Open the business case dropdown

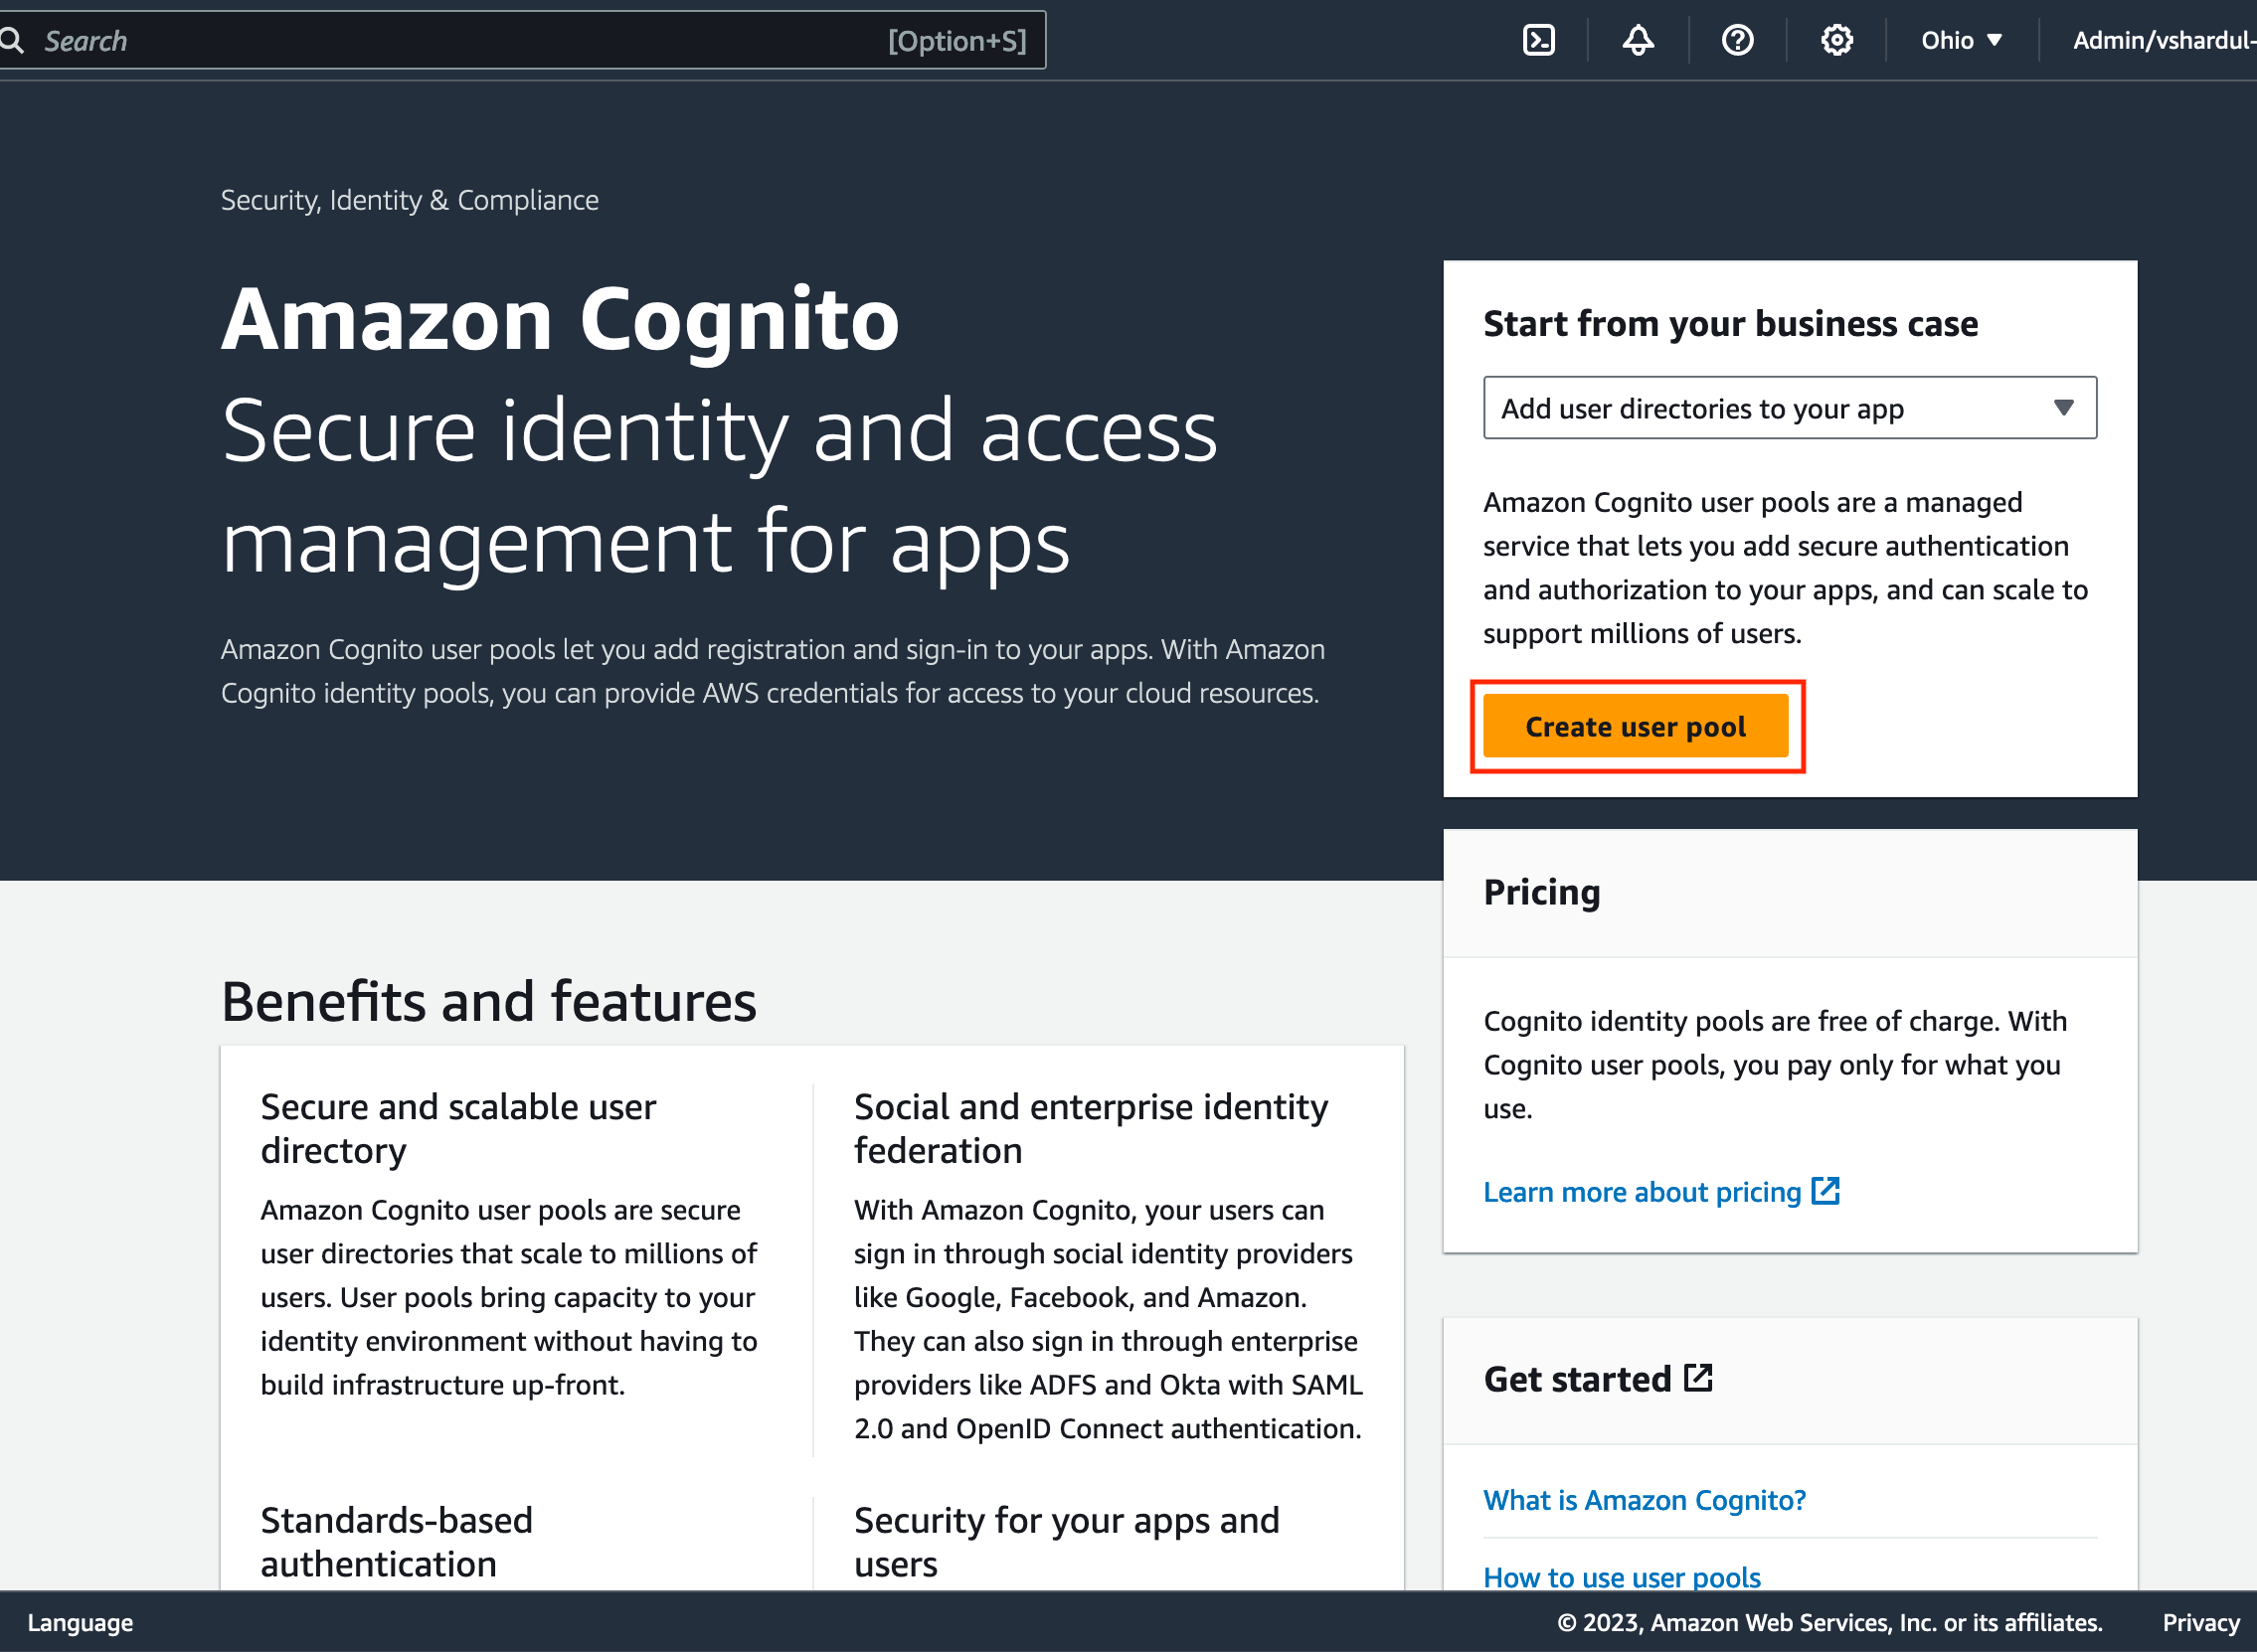(1789, 408)
